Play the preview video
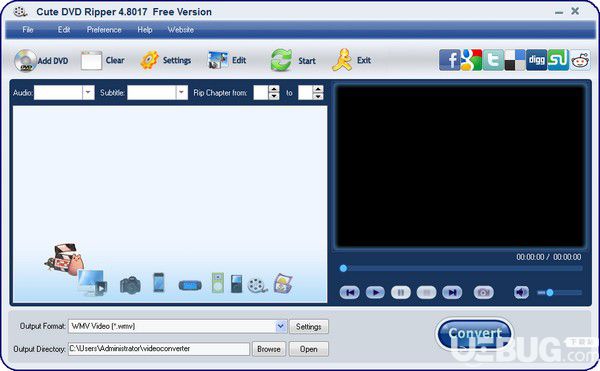Viewport: 600px width, 371px height. click(x=375, y=293)
